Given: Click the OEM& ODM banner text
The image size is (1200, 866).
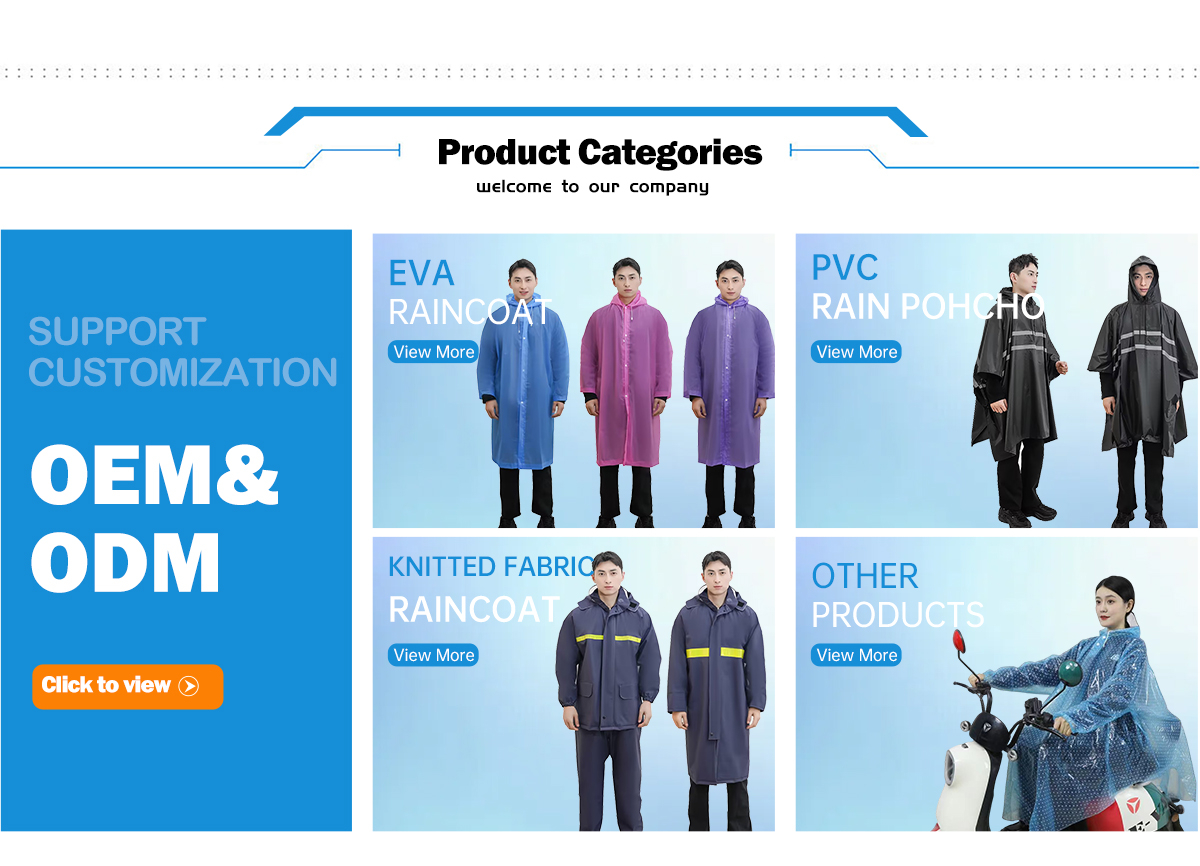Looking at the screenshot, I should point(154,519).
